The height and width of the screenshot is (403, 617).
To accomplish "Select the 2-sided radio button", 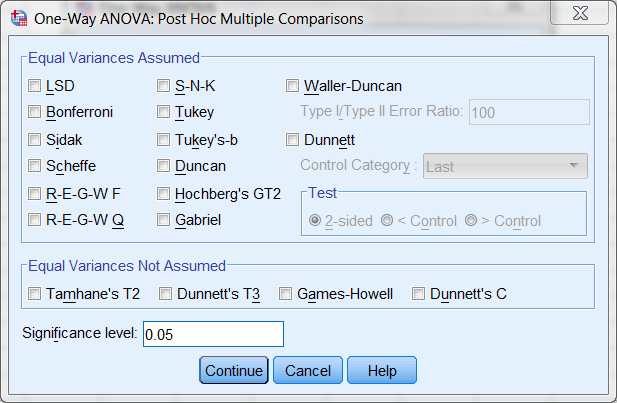I will (x=316, y=220).
